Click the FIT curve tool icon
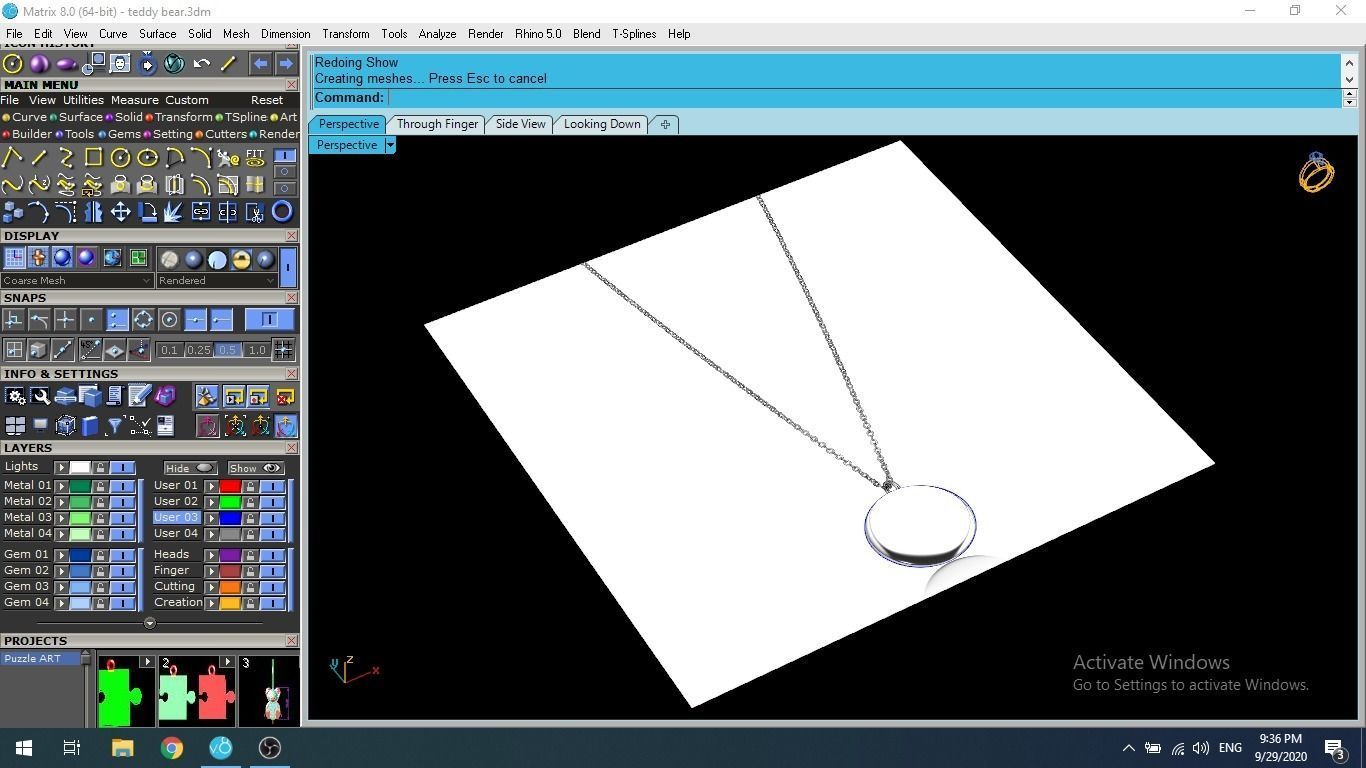1366x768 pixels. pyautogui.click(x=255, y=158)
